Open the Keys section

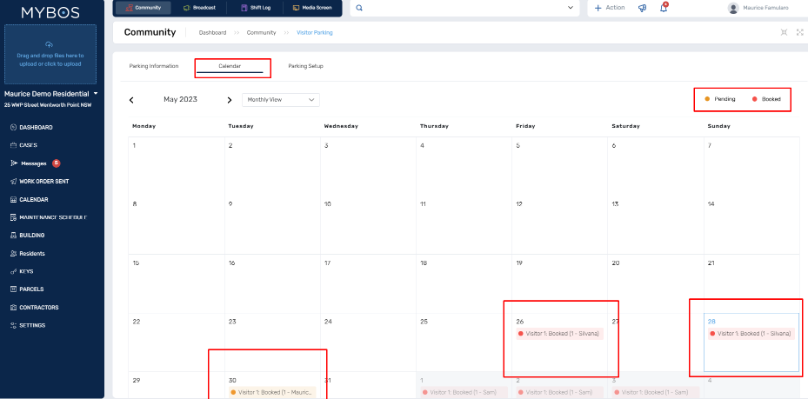click(x=28, y=271)
